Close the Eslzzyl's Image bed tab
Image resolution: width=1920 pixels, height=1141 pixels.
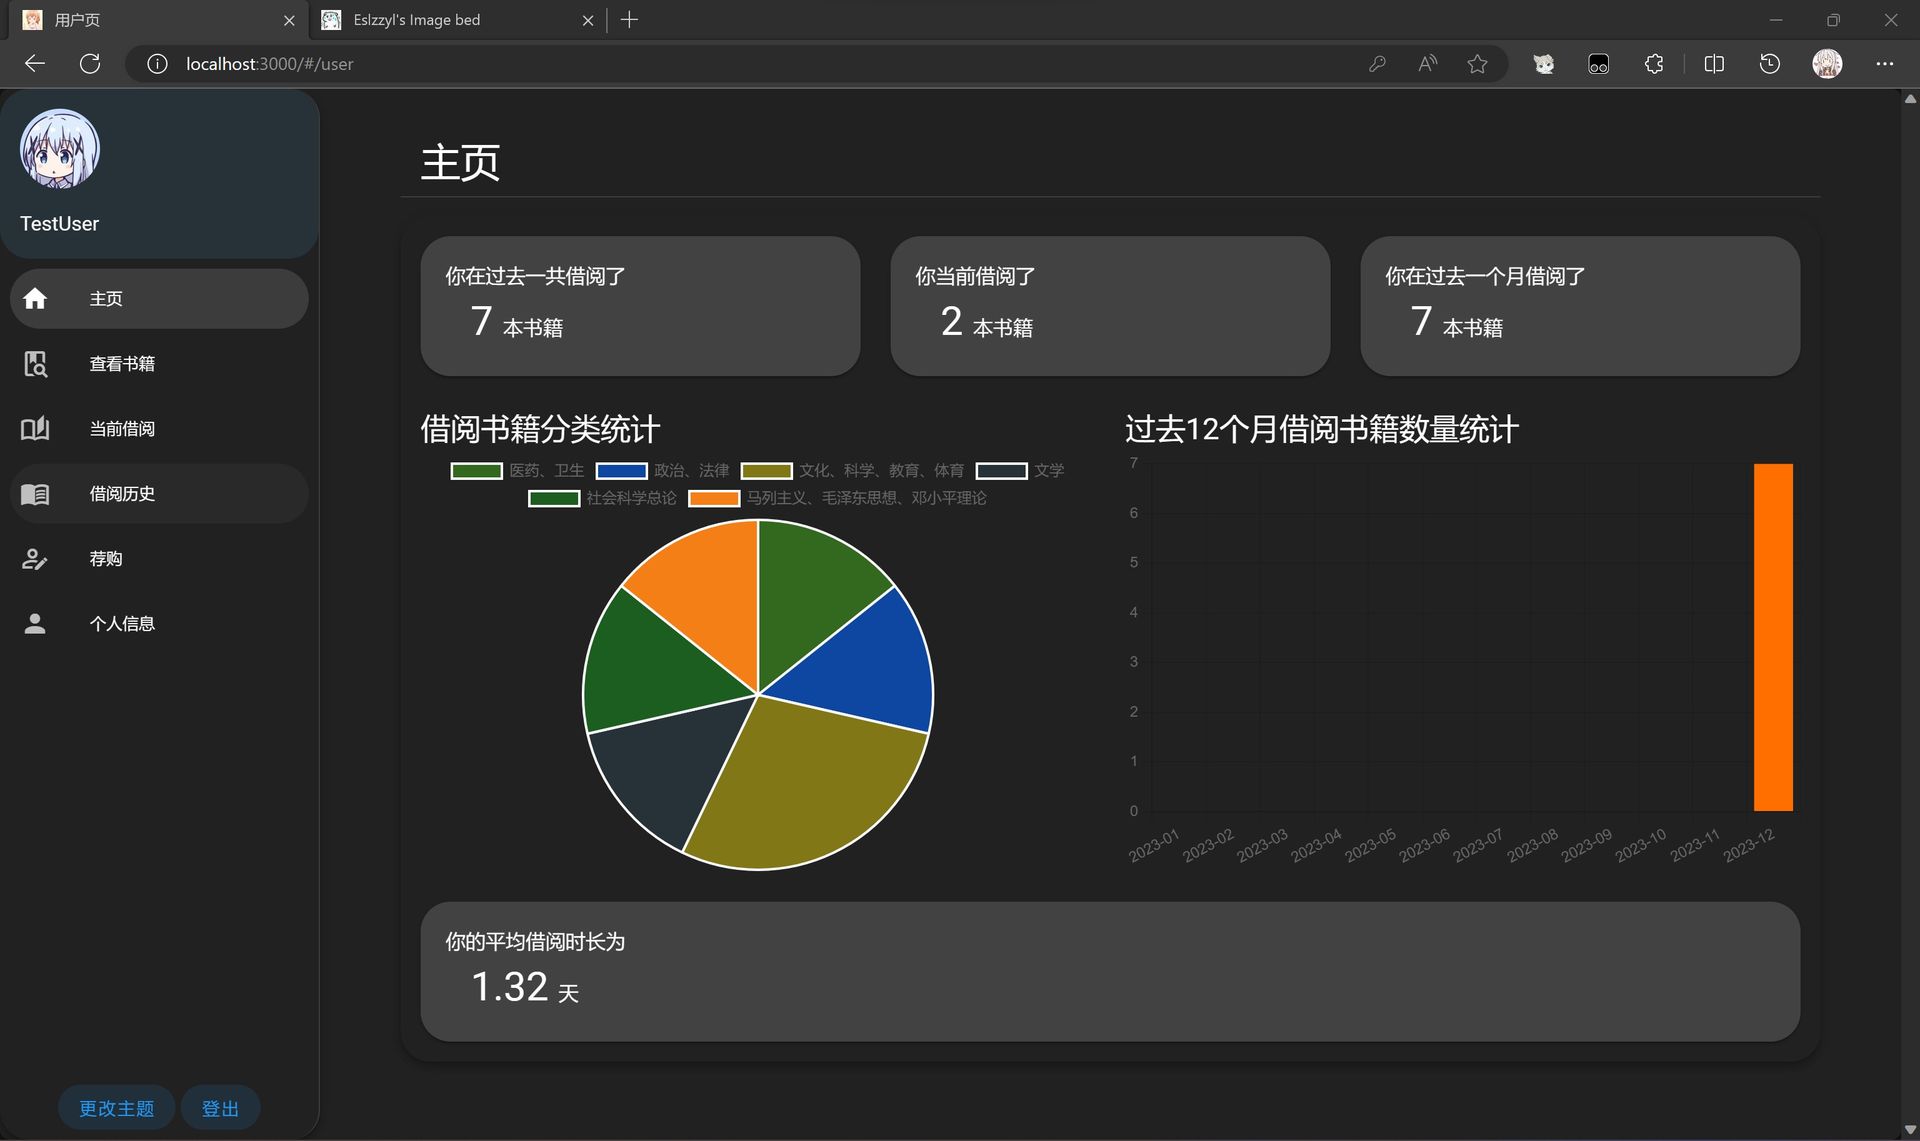click(588, 20)
